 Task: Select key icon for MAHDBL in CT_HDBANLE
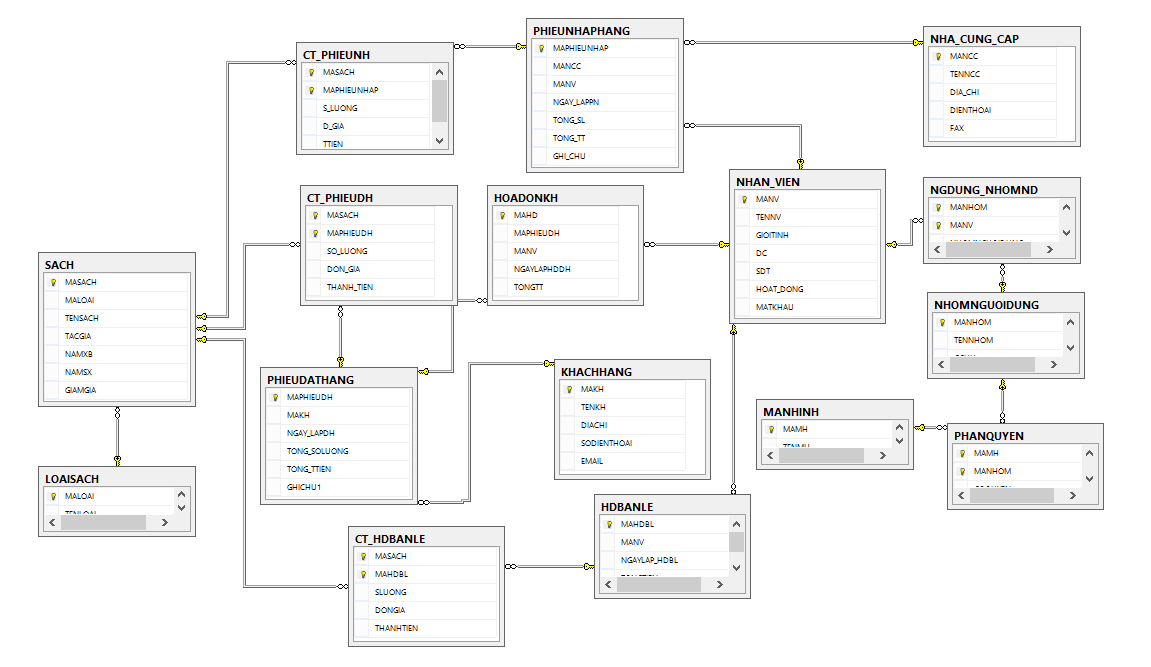coord(363,575)
